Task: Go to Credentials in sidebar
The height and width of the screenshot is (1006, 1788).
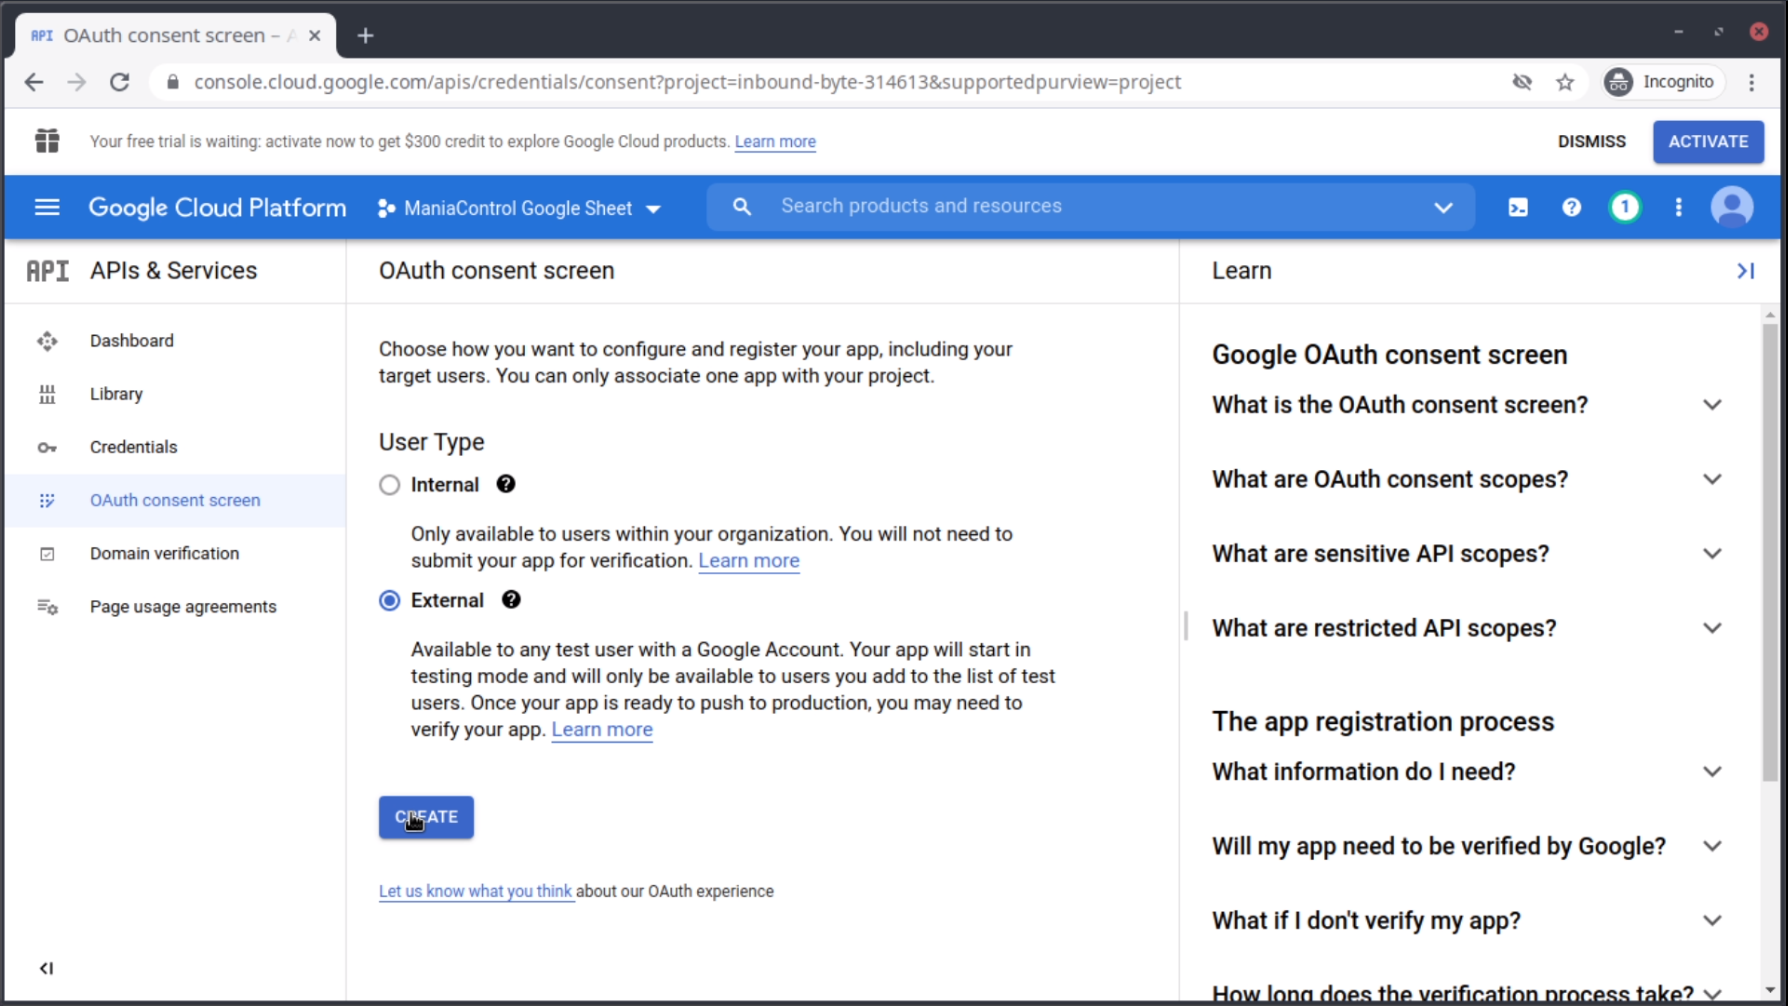Action: 133,447
